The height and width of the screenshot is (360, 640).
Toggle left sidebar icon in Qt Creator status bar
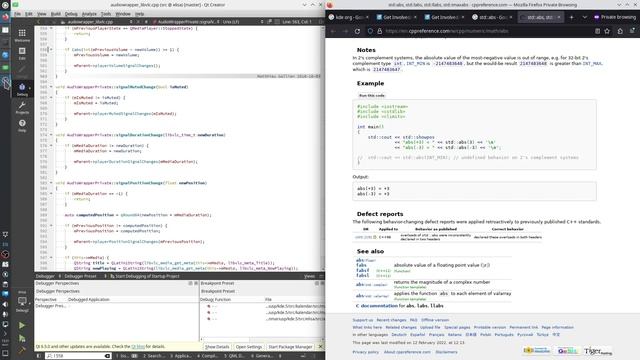click(39, 356)
